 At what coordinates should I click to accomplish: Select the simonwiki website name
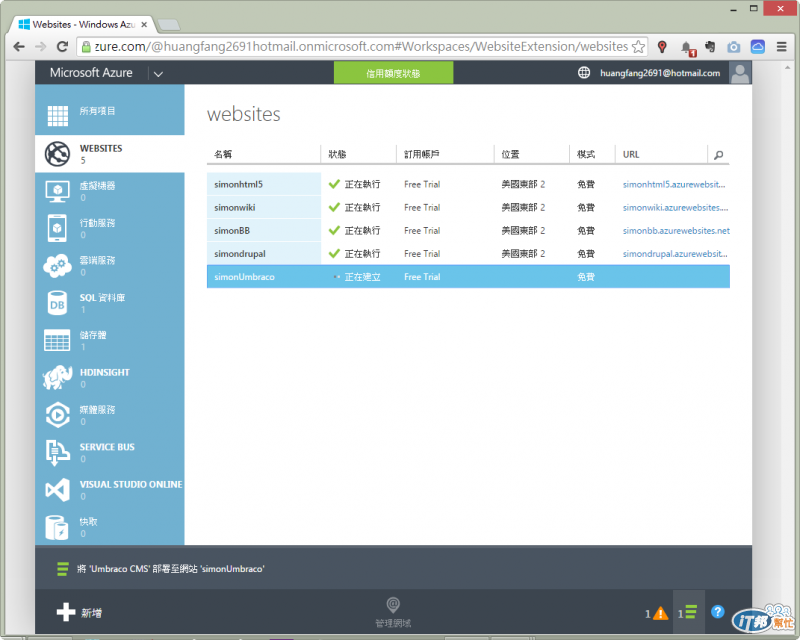point(235,208)
